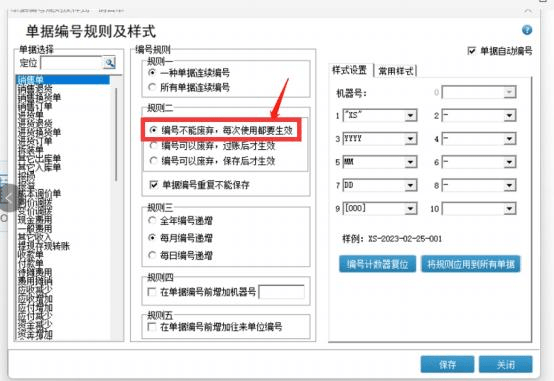Open style field 2 dropdown
Image resolution: width=554 pixels, height=381 pixels.
(509, 116)
